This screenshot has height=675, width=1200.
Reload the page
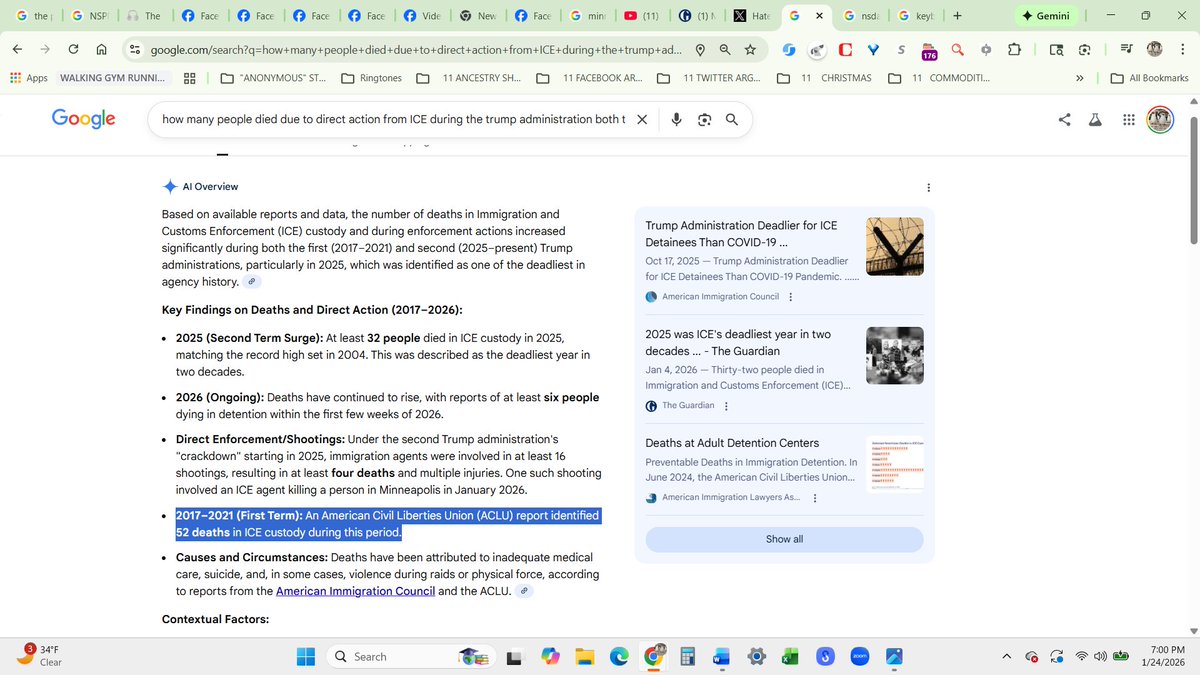73,49
